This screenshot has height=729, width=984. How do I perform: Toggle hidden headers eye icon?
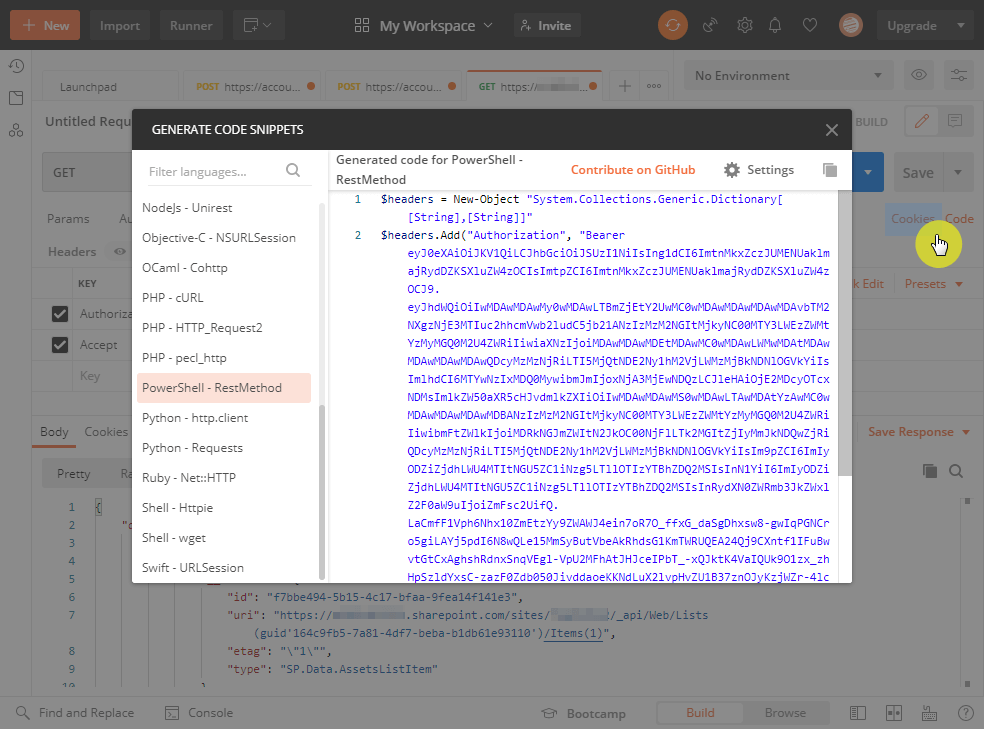(119, 252)
